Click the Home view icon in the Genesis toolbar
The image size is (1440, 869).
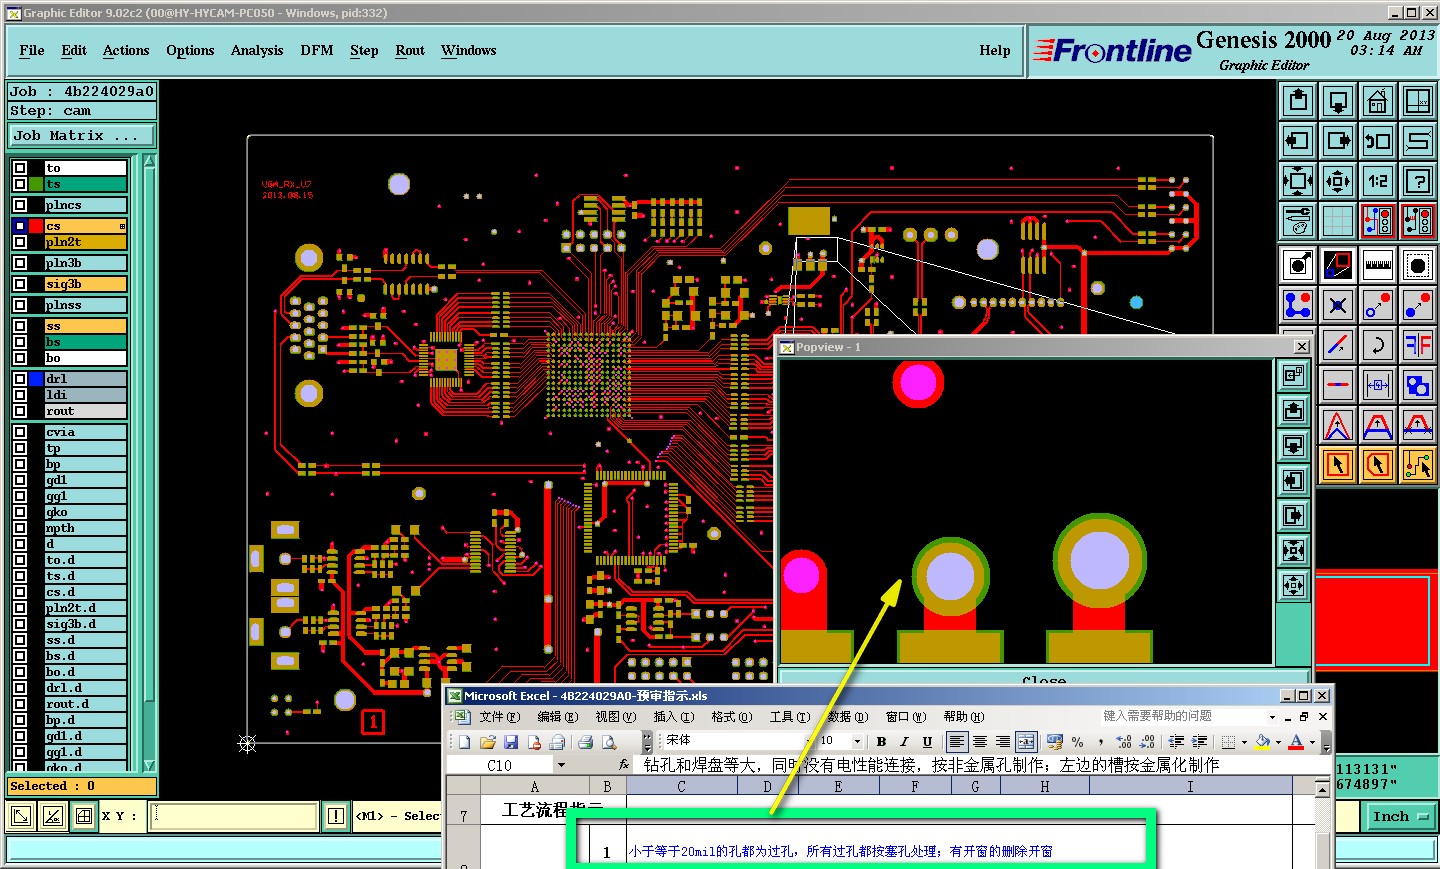point(1378,101)
